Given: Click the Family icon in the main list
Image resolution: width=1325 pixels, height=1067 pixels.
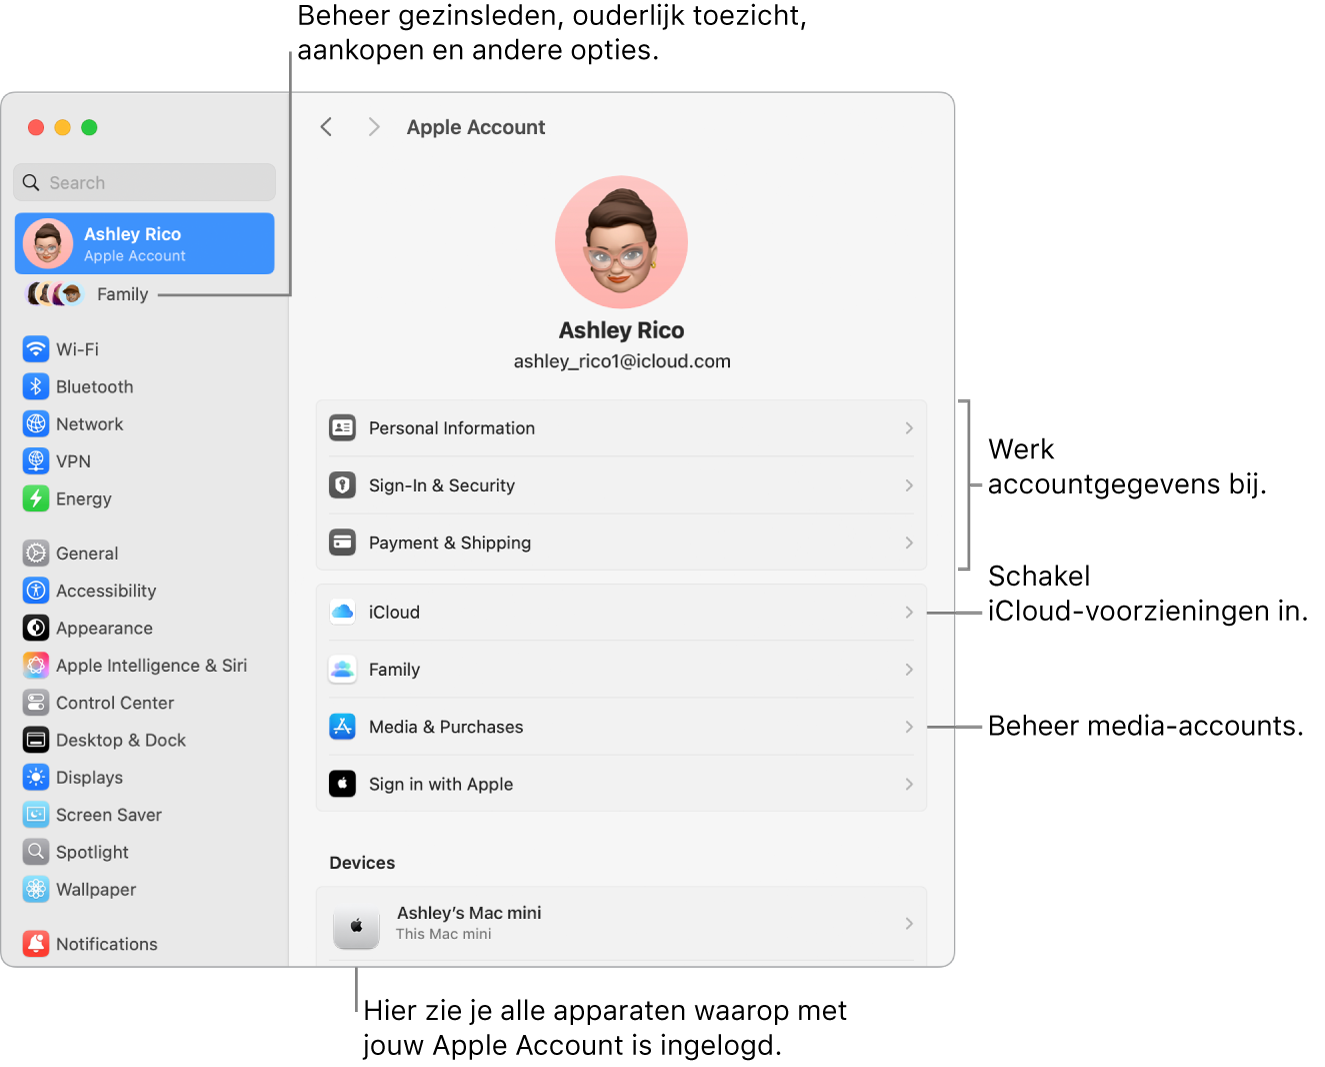Looking at the screenshot, I should (x=342, y=669).
